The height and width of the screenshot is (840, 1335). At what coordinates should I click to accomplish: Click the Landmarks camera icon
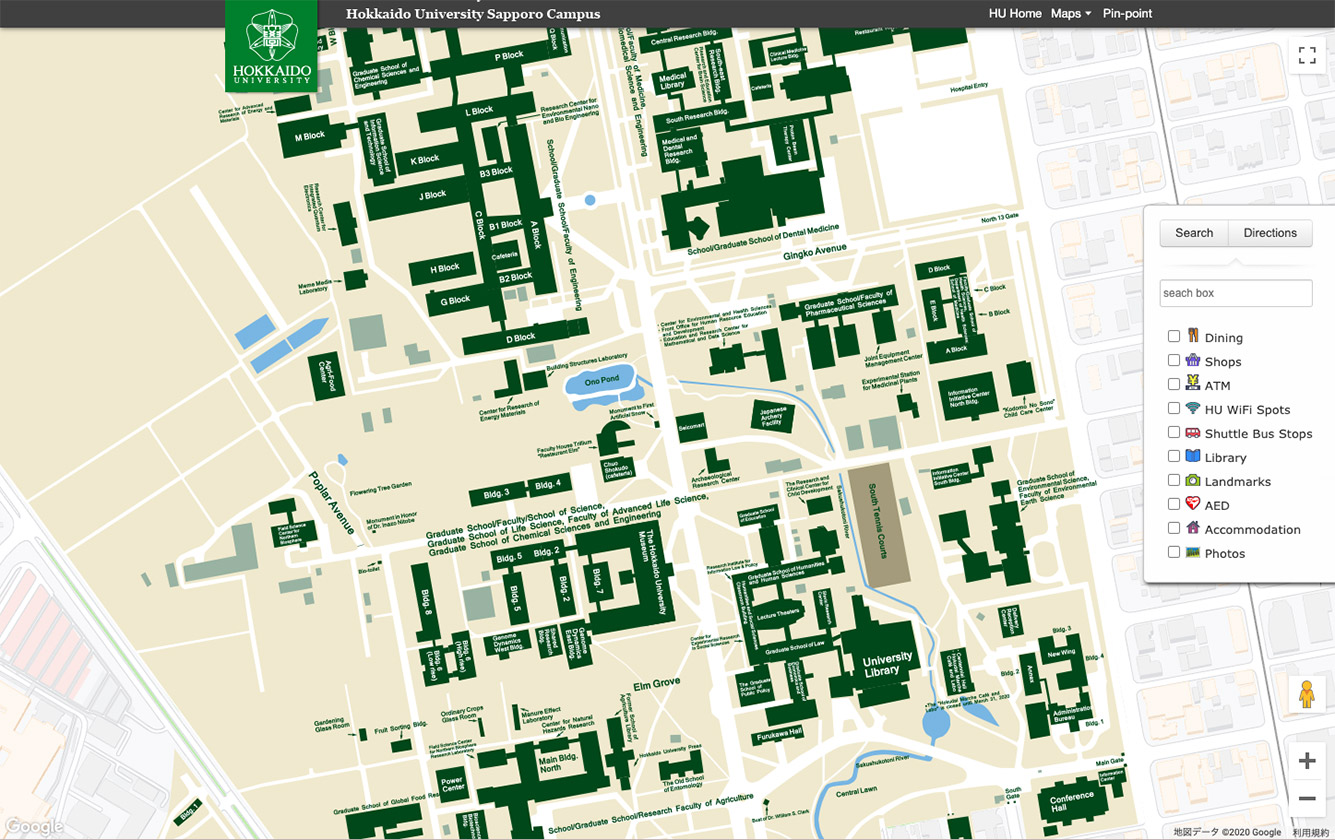click(x=1192, y=480)
